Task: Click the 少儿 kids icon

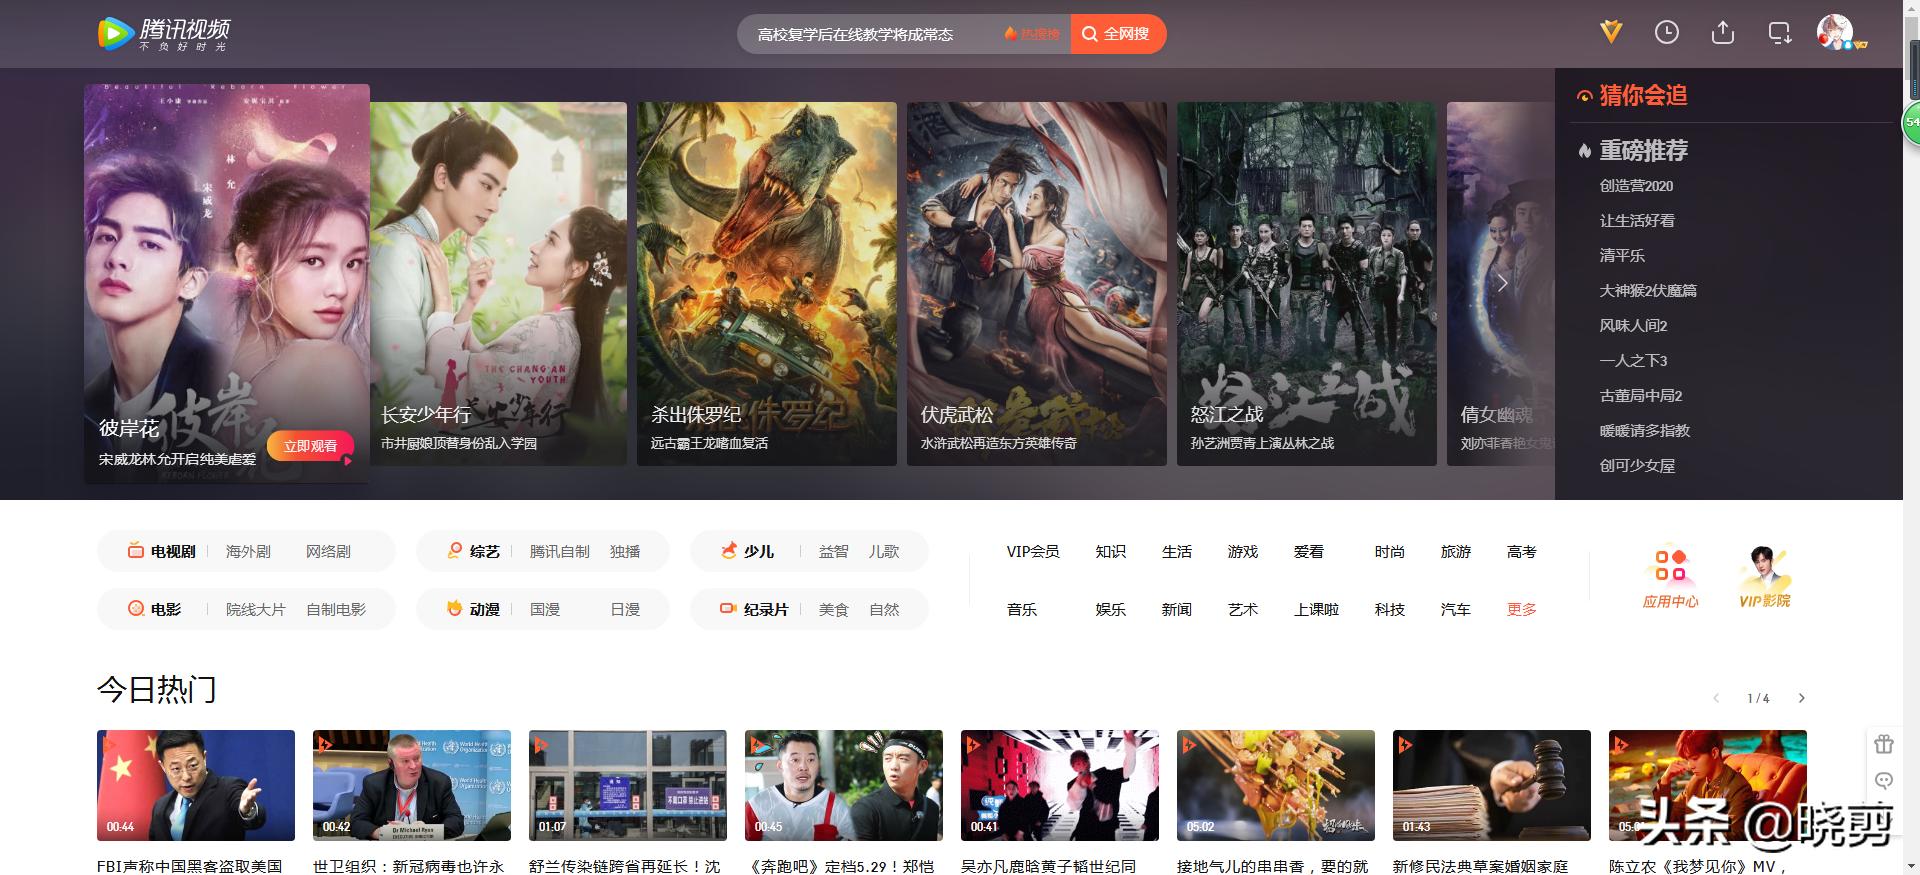Action: pyautogui.click(x=729, y=550)
